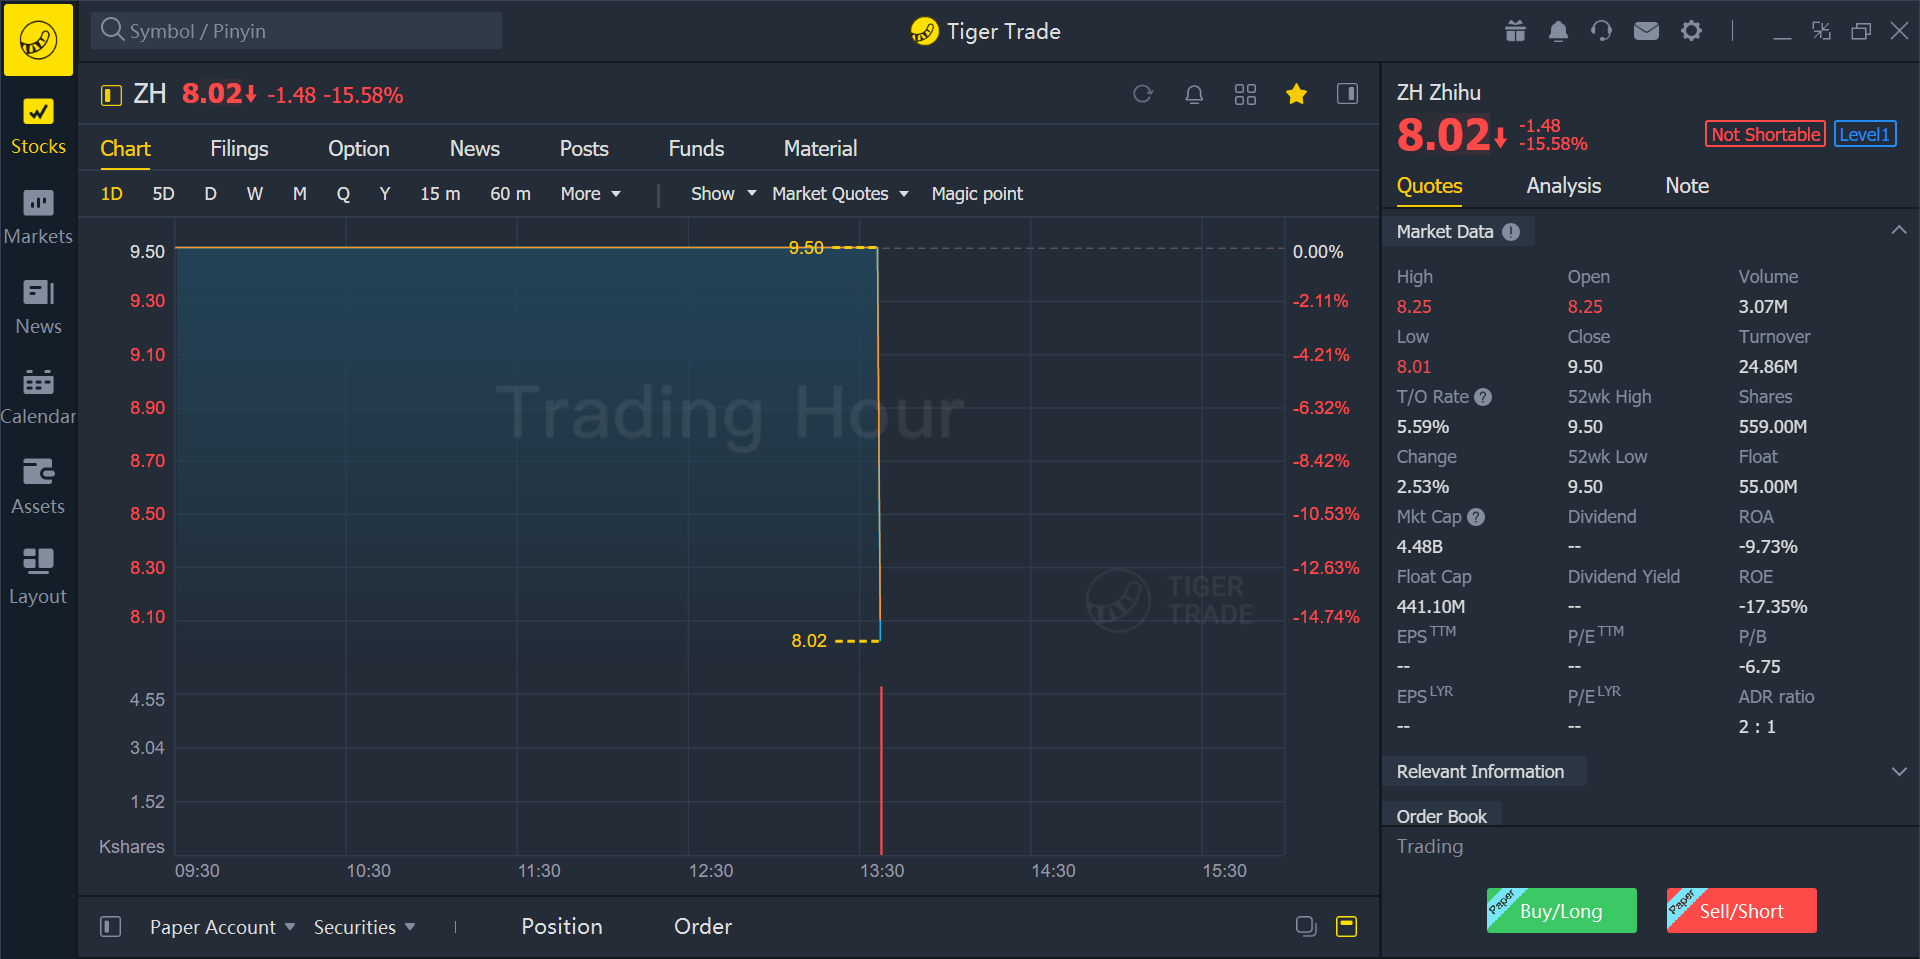
Task: Open the Securities dropdown
Action: [x=364, y=927]
